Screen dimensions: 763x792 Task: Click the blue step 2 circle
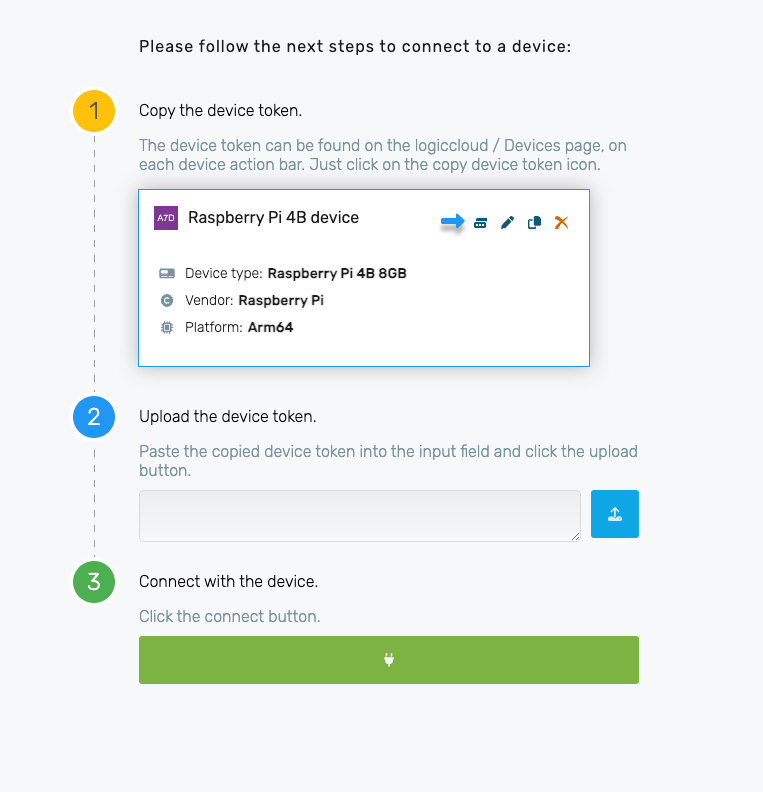[94, 416]
